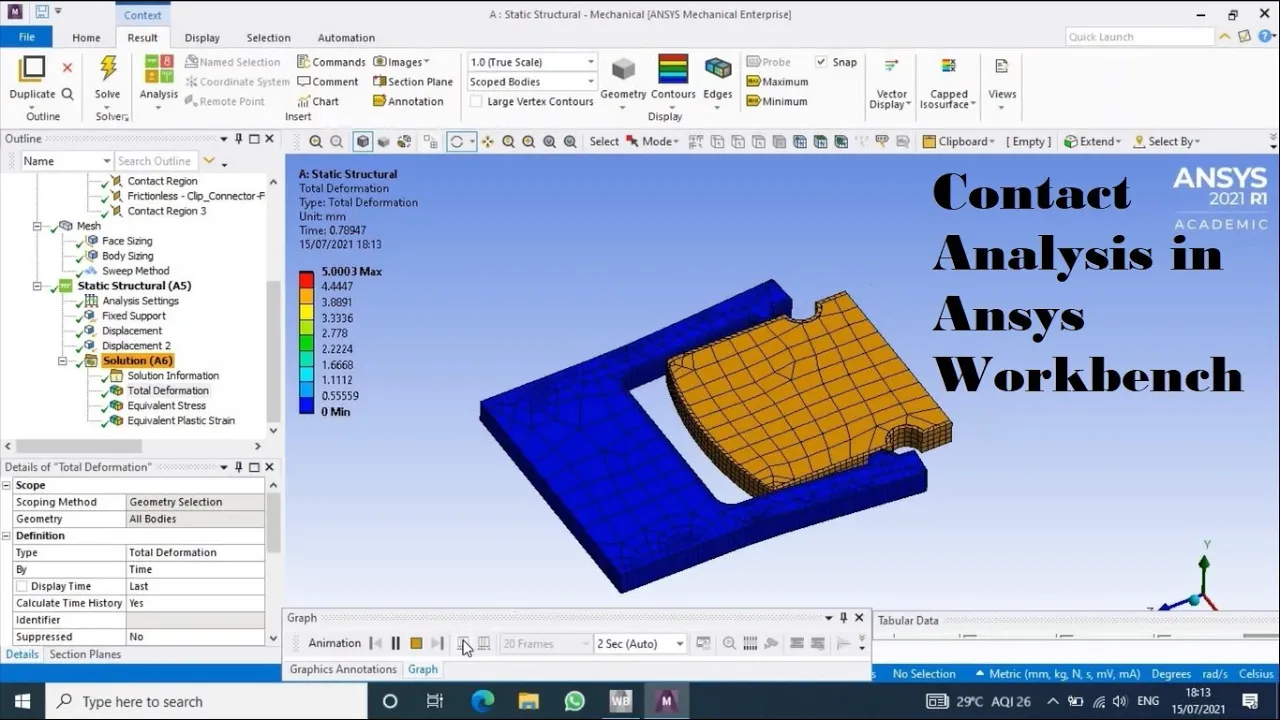Open the Geometry display cube icon
1280x720 pixels.
(623, 69)
